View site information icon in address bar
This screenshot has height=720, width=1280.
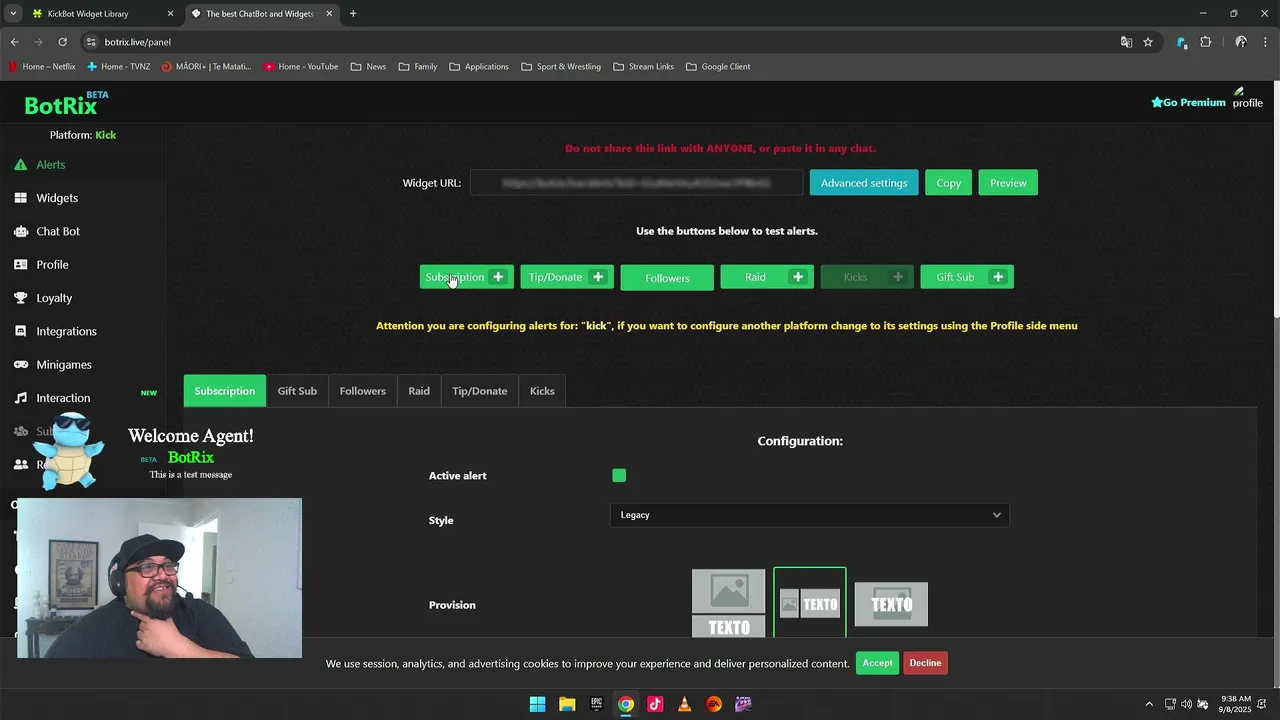pos(91,42)
